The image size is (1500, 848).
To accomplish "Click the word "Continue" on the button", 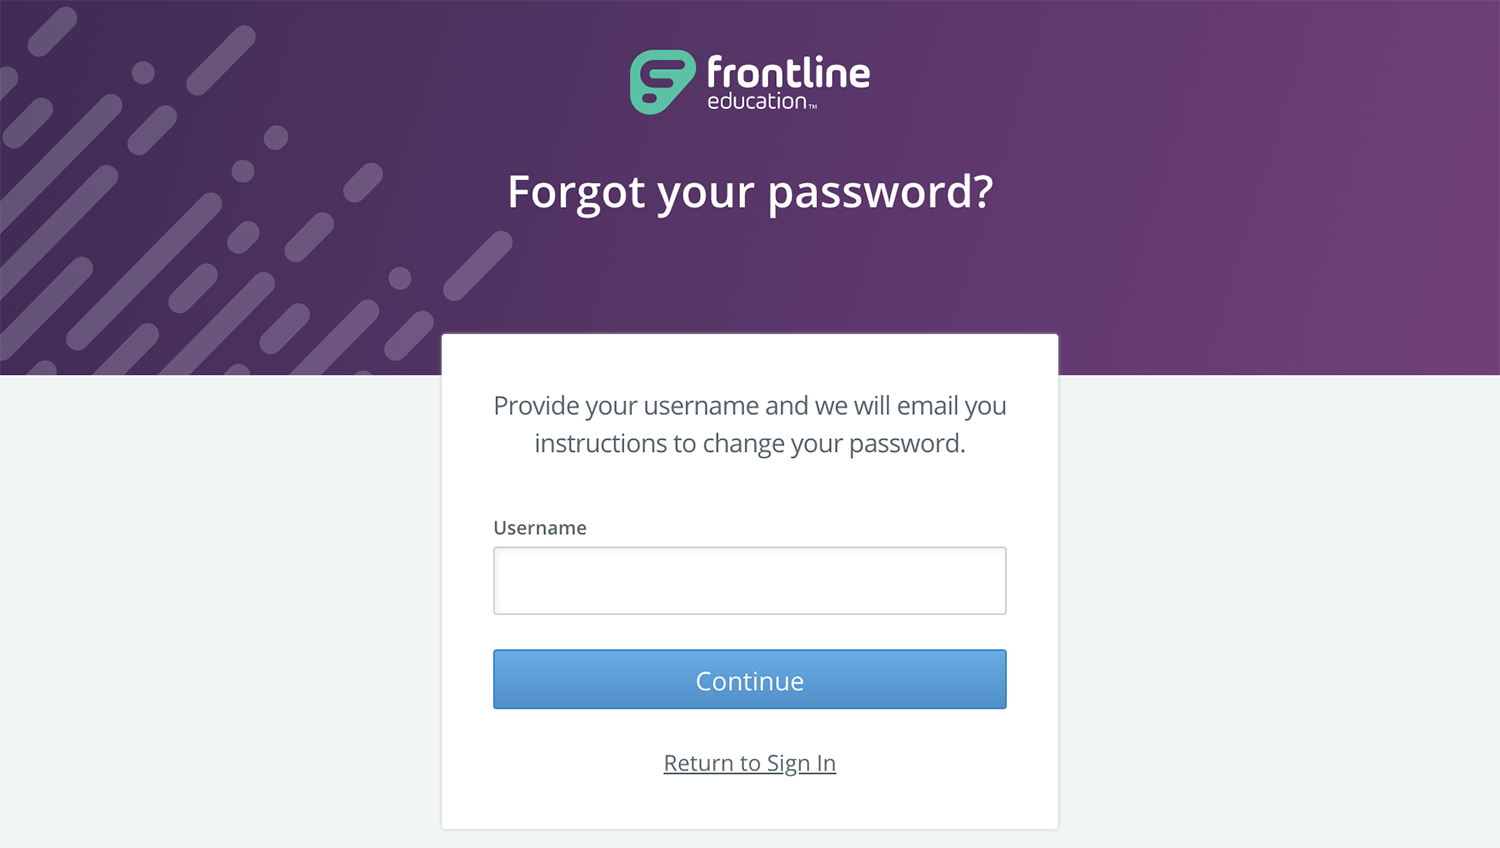I will (750, 681).
